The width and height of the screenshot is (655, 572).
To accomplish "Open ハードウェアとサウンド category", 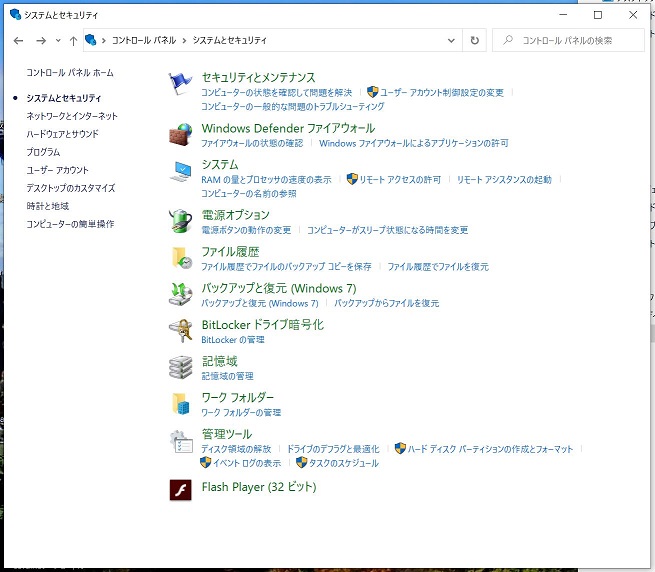I will pos(62,134).
